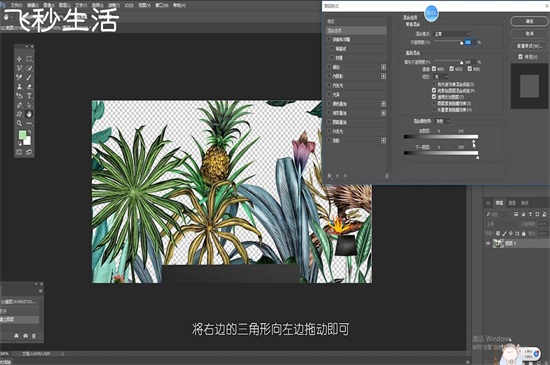Filter layers by type layers icon

[530, 214]
